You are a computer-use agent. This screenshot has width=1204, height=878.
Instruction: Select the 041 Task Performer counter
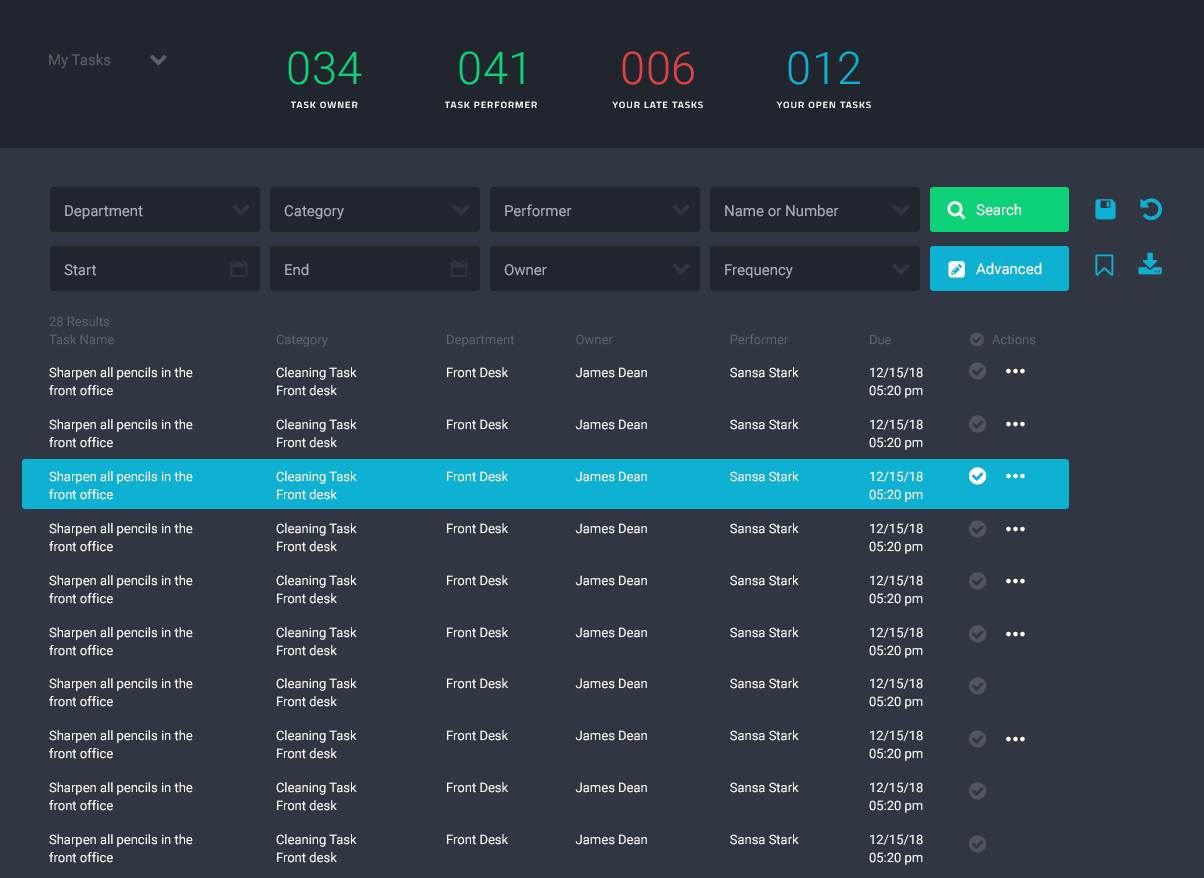click(x=491, y=78)
